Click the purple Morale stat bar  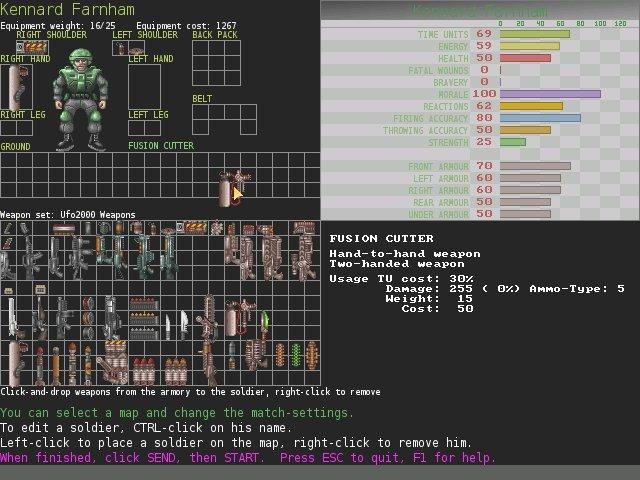pos(549,94)
